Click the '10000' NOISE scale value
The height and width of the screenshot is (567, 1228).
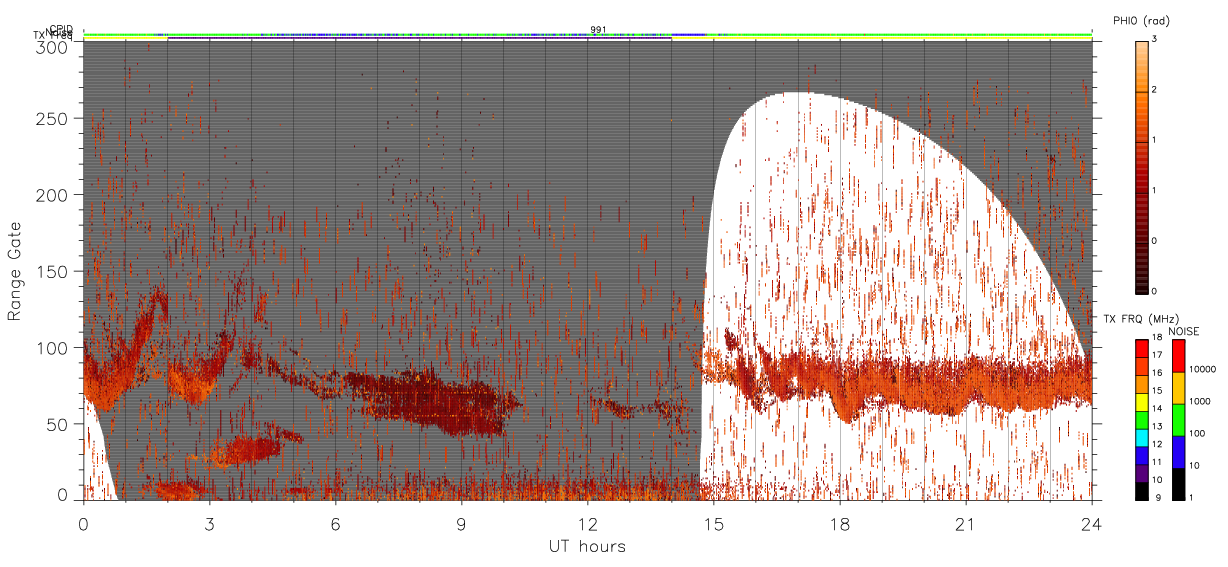pos(1204,370)
